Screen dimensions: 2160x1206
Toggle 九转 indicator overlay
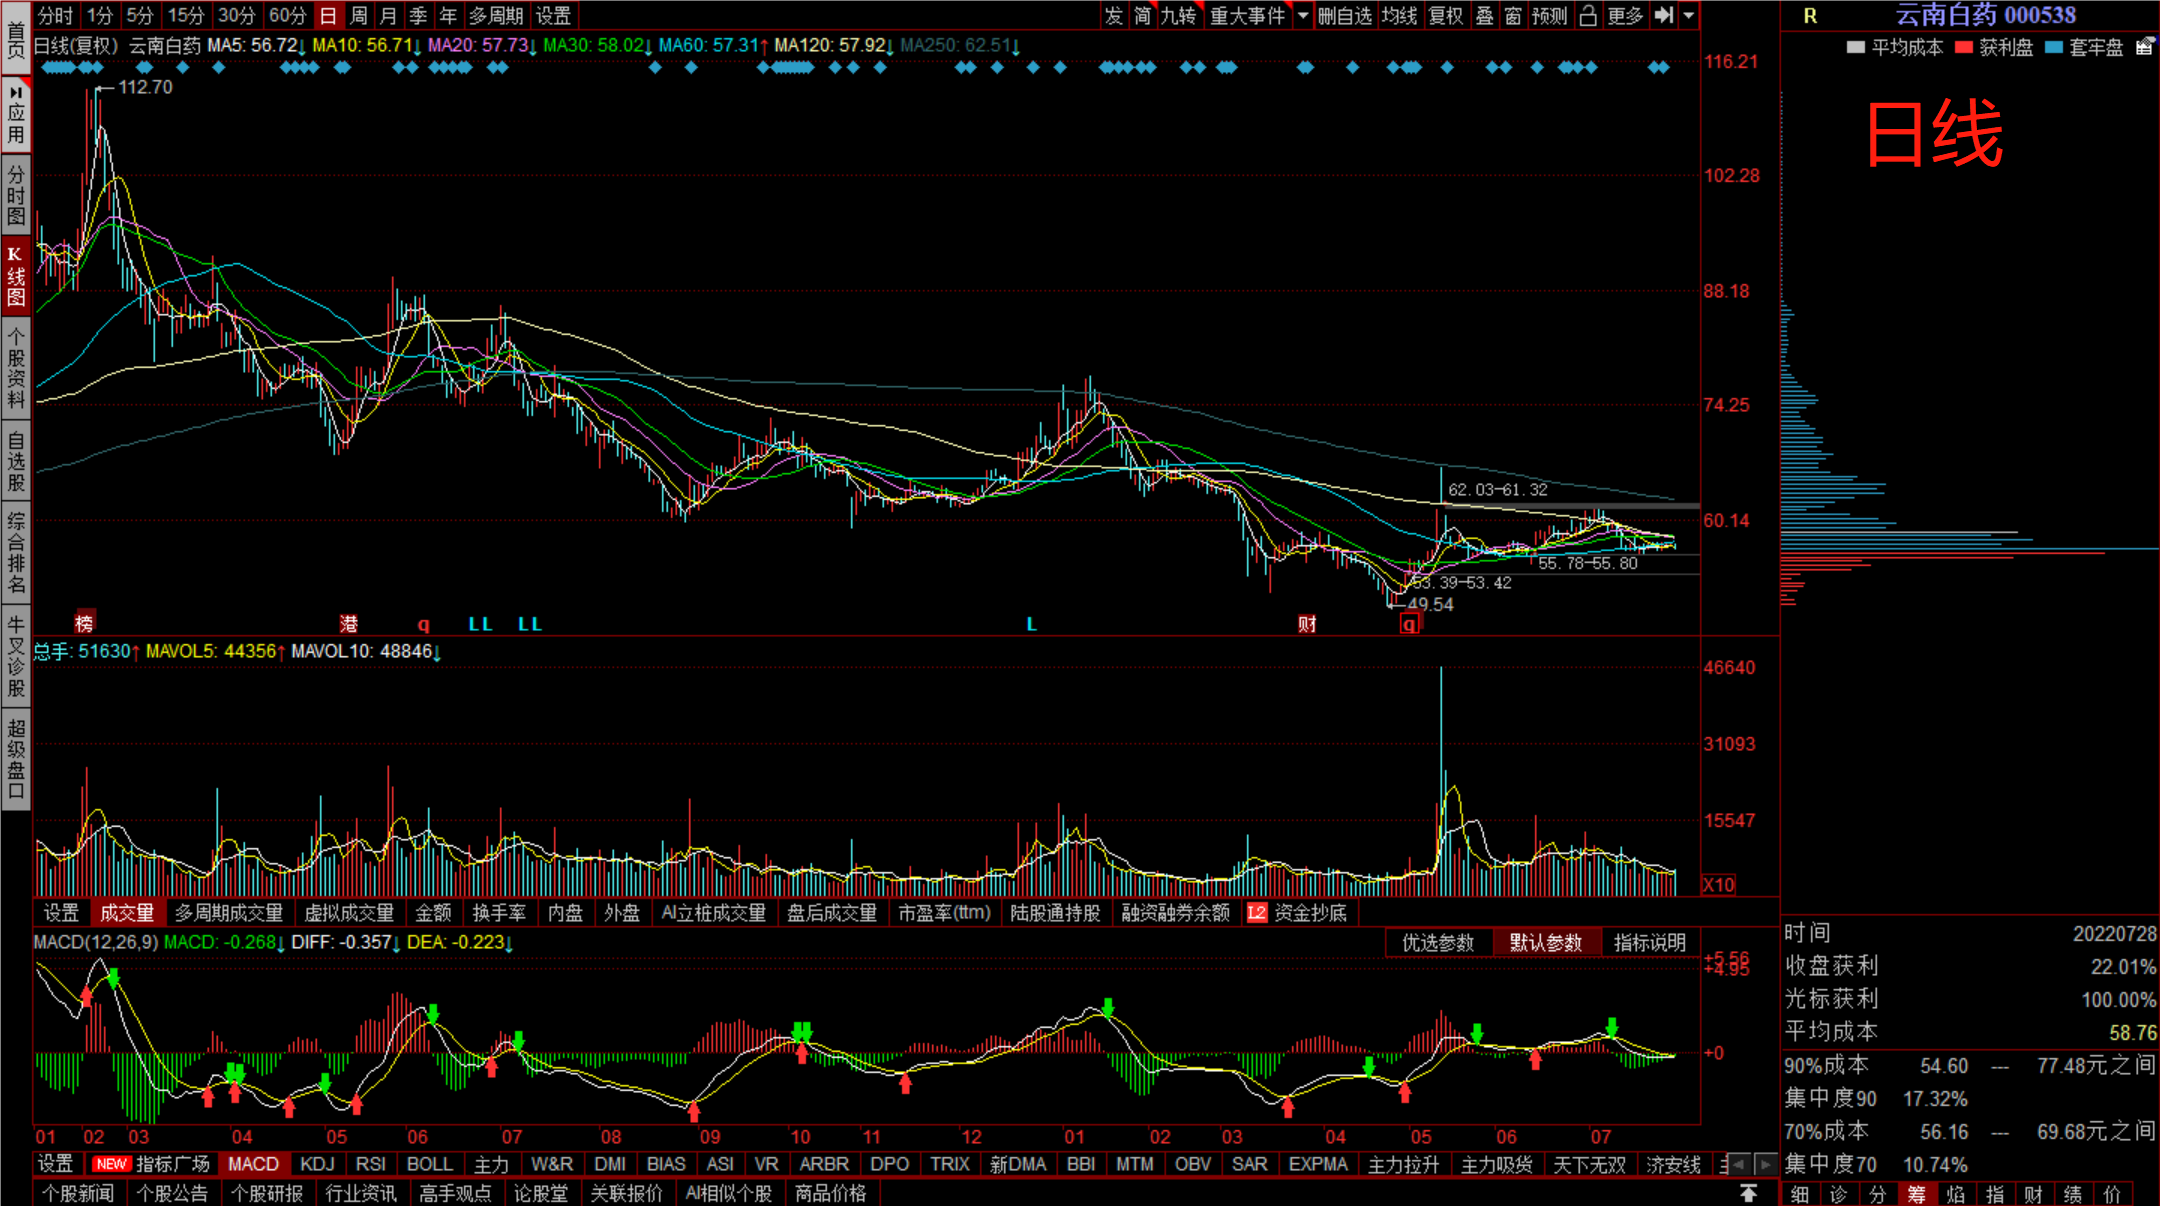click(1179, 15)
